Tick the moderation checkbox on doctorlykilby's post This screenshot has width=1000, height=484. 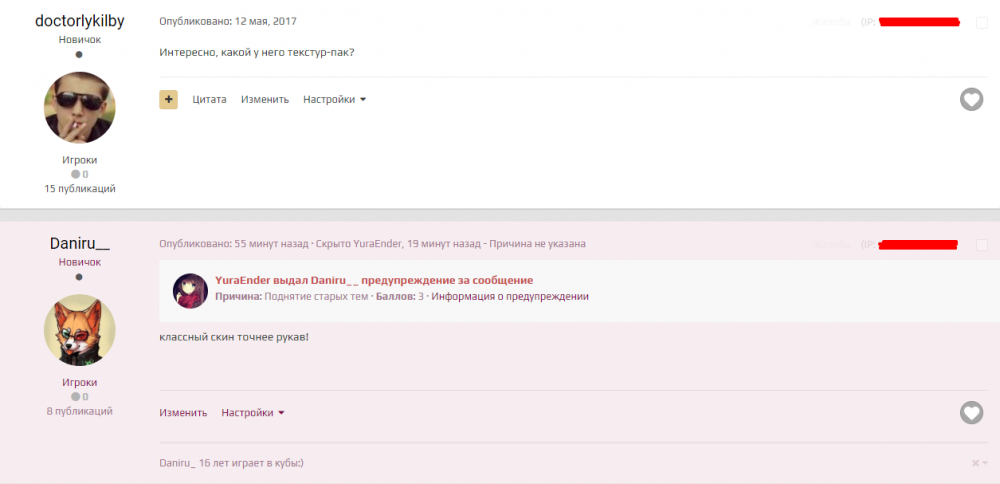tap(981, 22)
